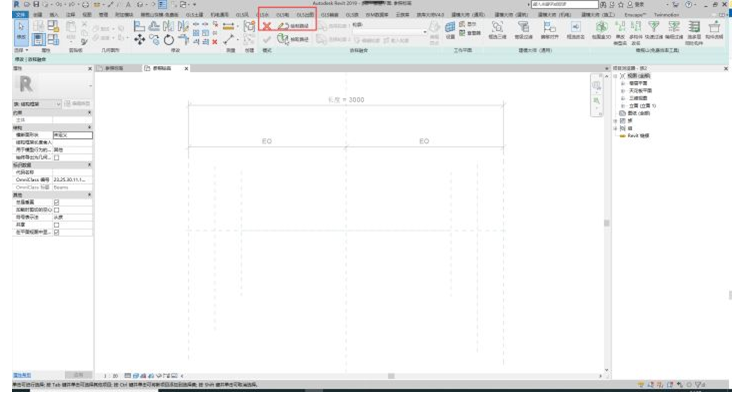Screen dimensions: 744x396
Task: Click the favorites star icon in title bar
Action: [x=621, y=4]
